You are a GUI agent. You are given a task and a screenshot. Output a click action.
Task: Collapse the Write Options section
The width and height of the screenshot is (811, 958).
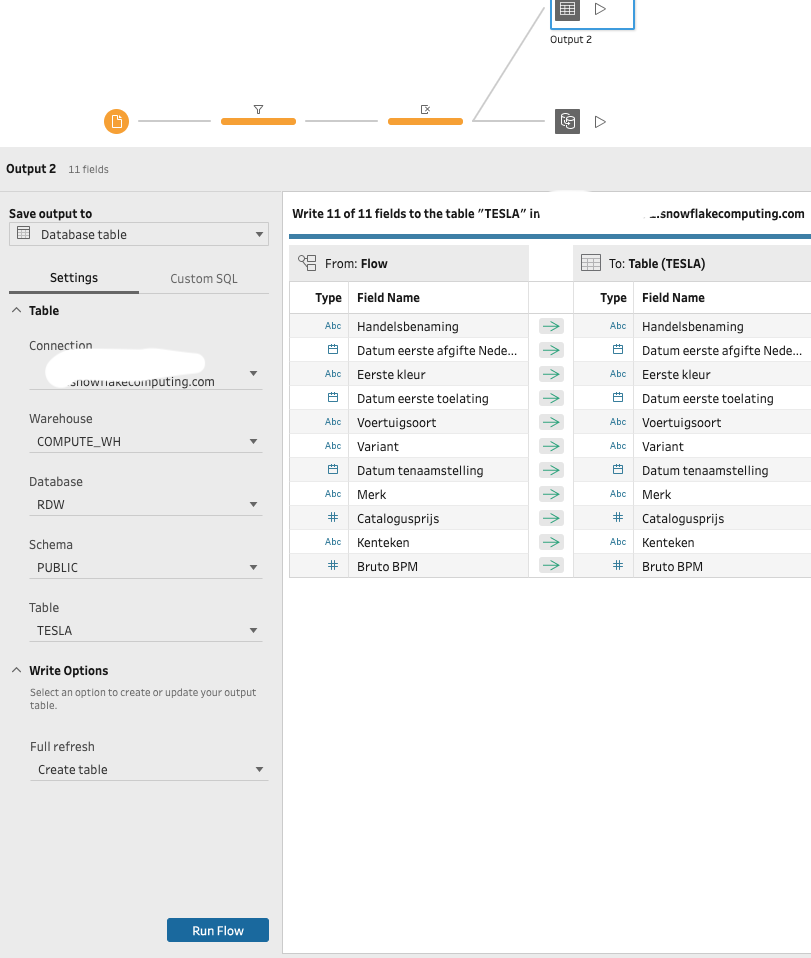17,671
